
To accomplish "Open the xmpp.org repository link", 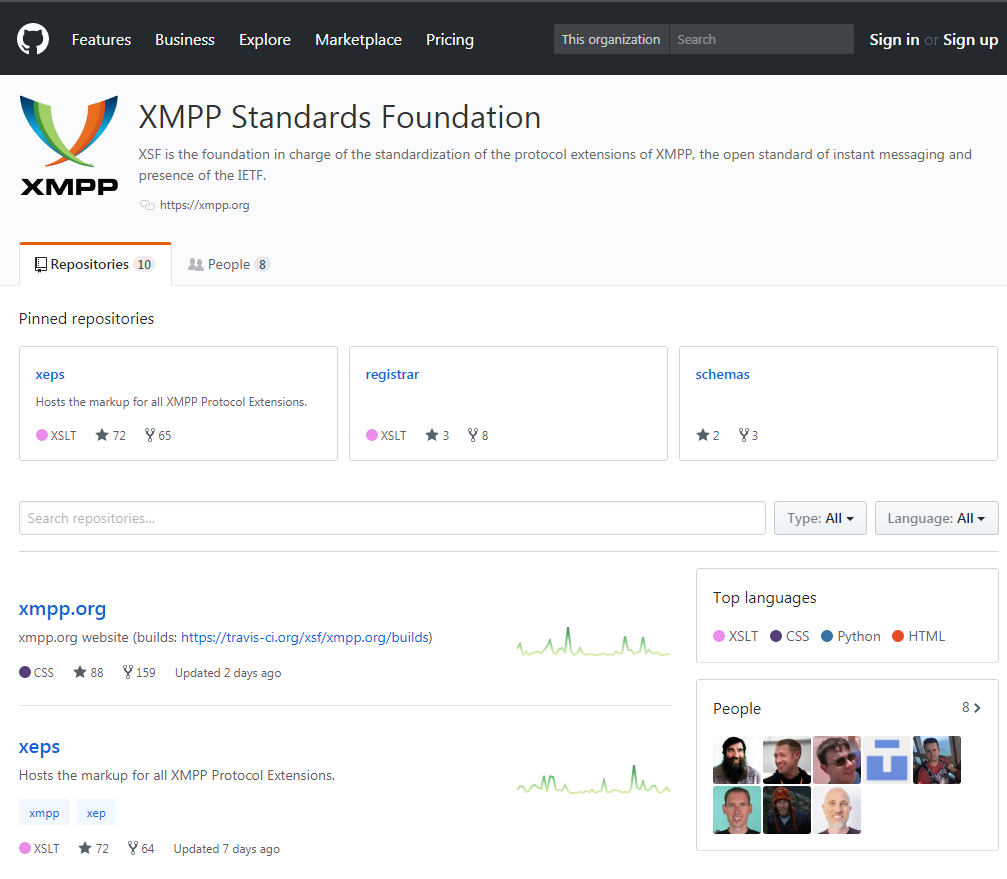I will tap(62, 608).
